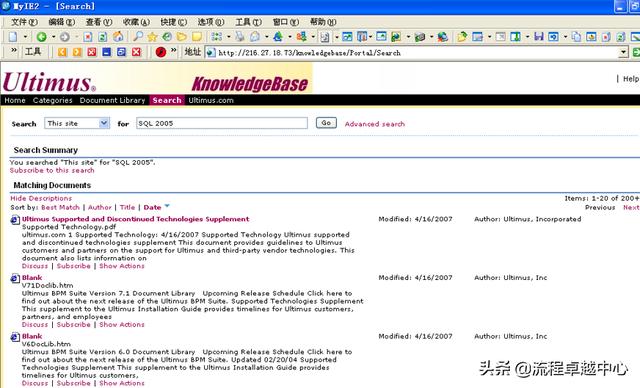Focus the 'SQL 2005' search field
The width and height of the screenshot is (640, 388).
tap(222, 123)
